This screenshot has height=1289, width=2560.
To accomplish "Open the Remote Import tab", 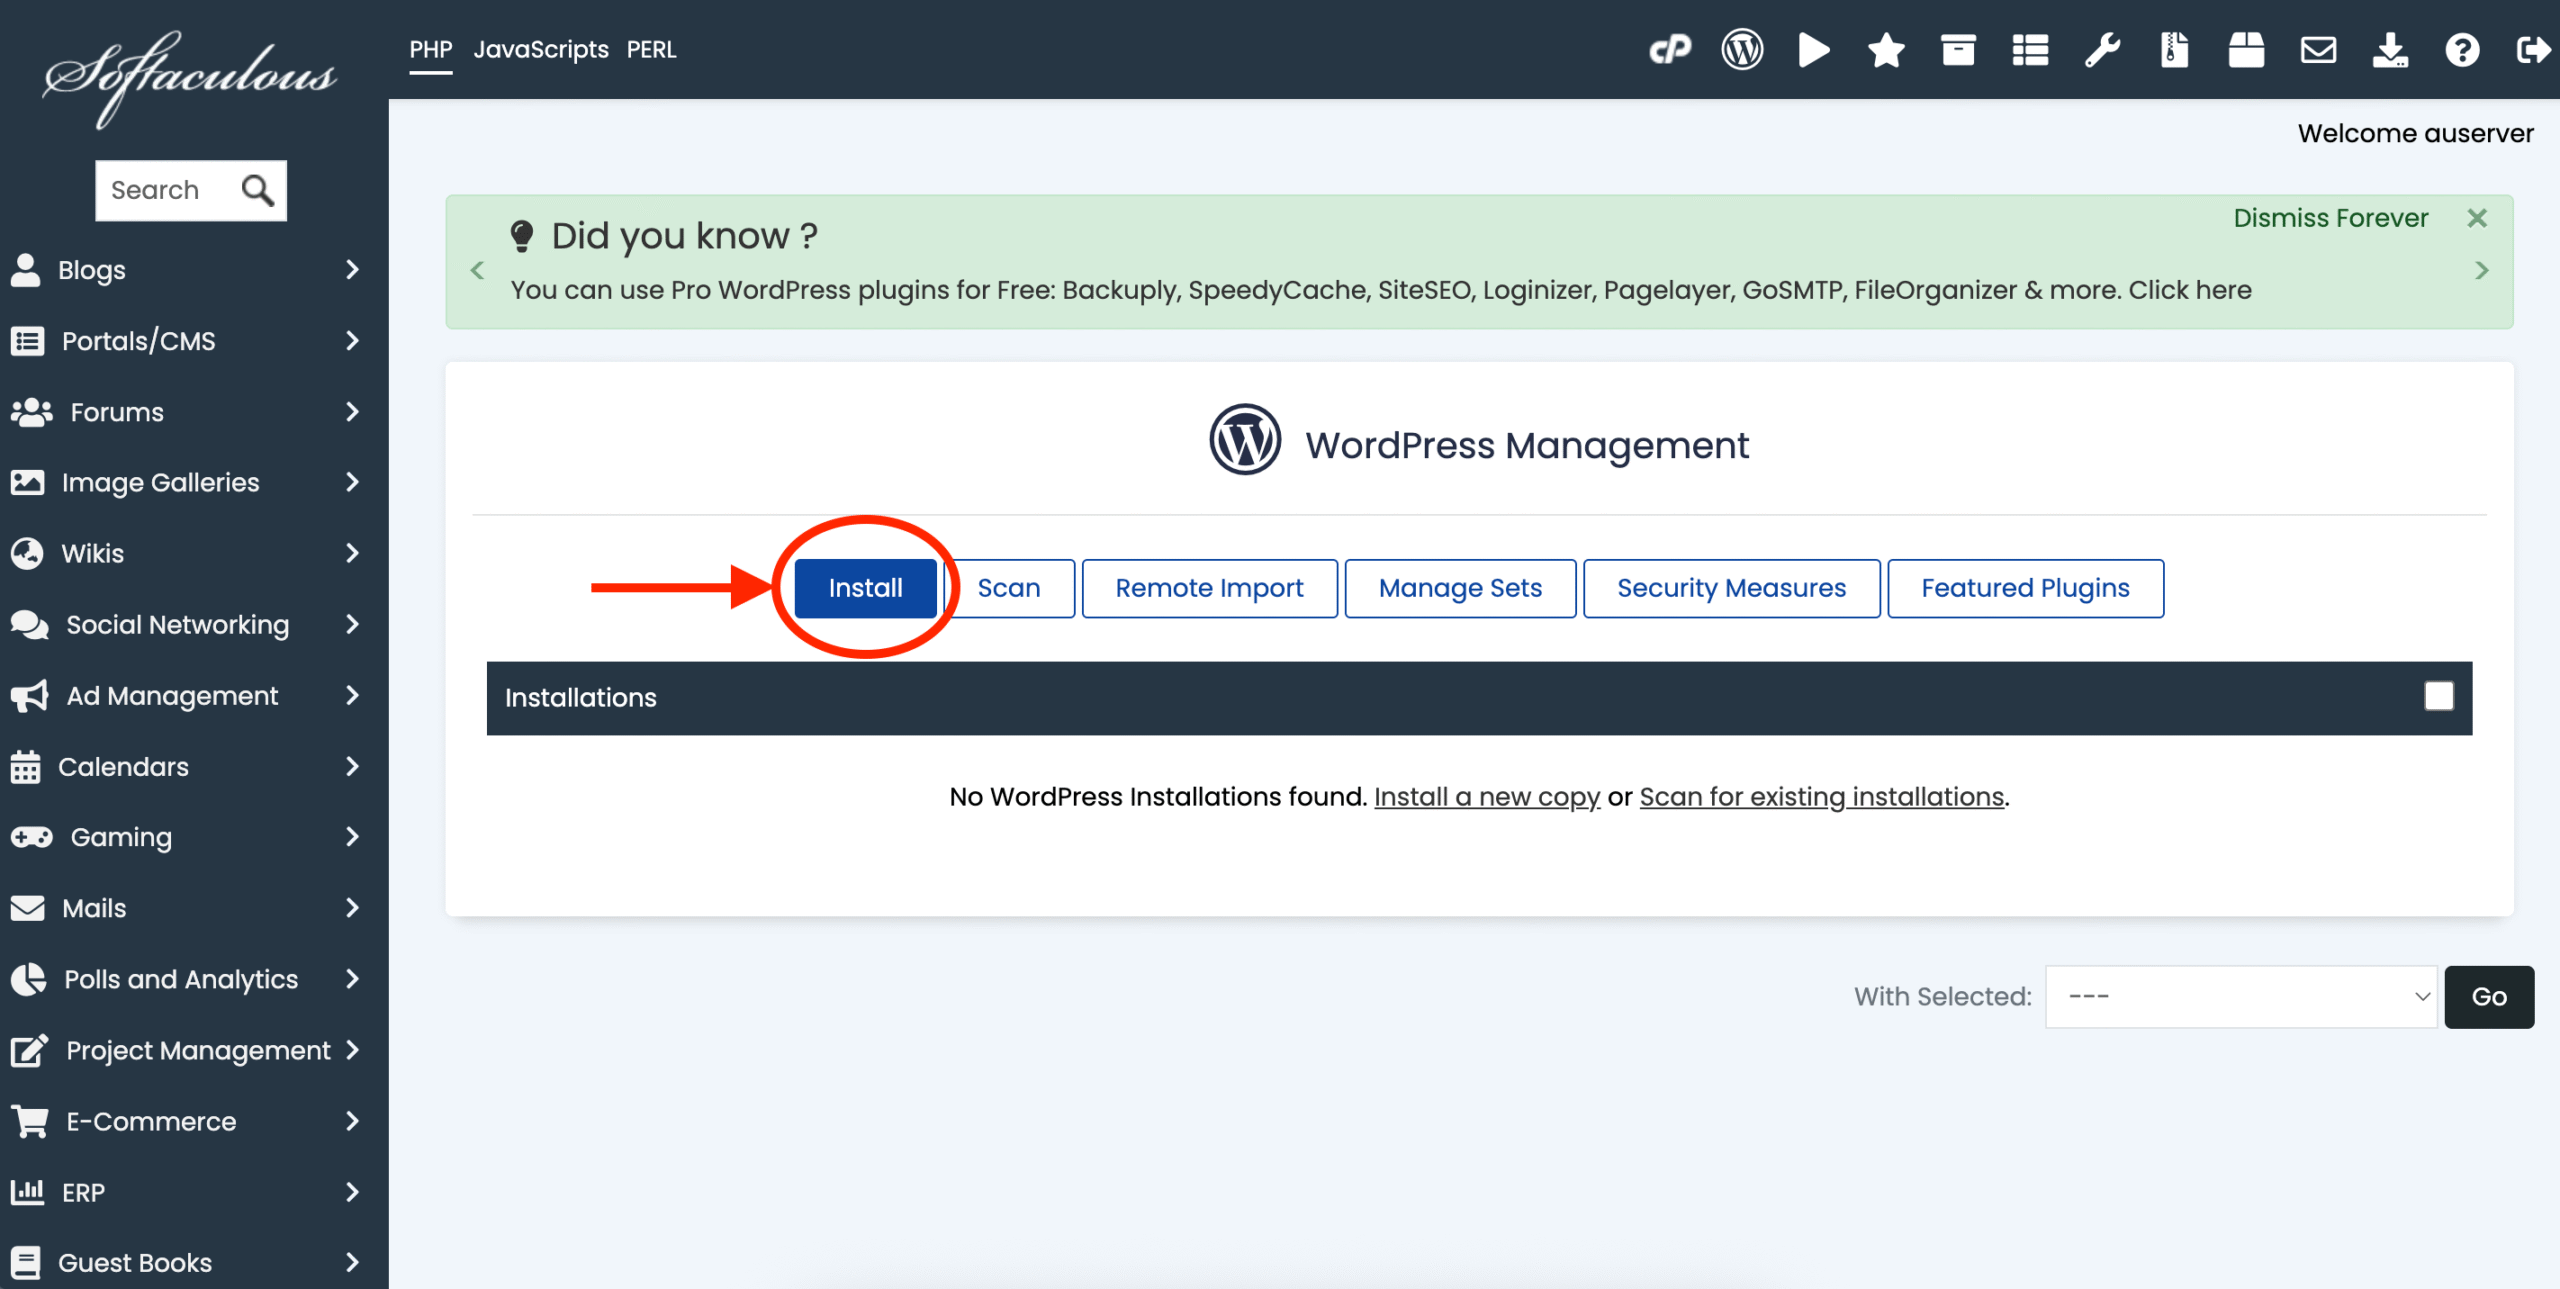I will pos(1210,588).
